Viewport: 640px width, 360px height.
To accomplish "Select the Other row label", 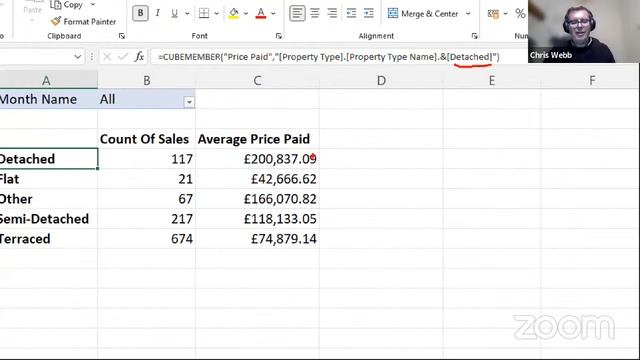I will [x=49, y=199].
